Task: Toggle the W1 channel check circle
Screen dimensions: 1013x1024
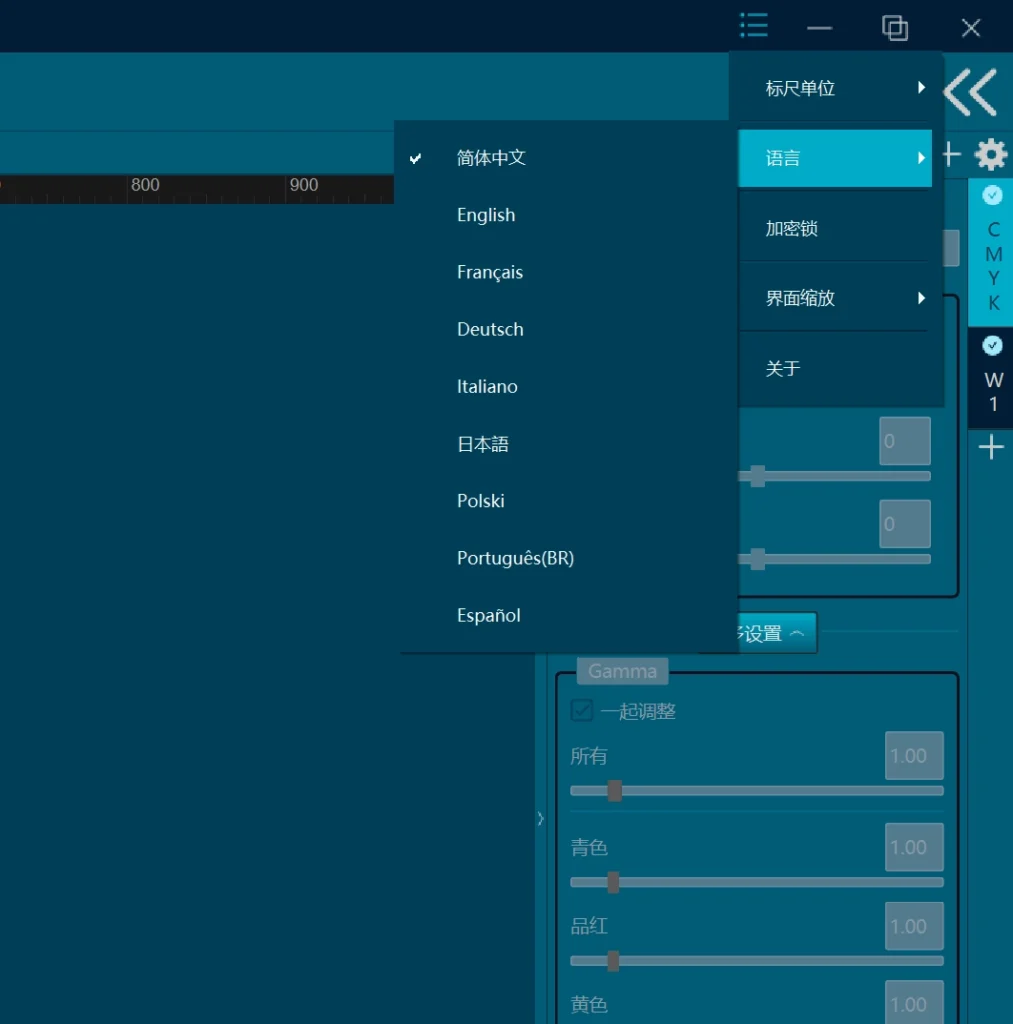Action: tap(992, 345)
